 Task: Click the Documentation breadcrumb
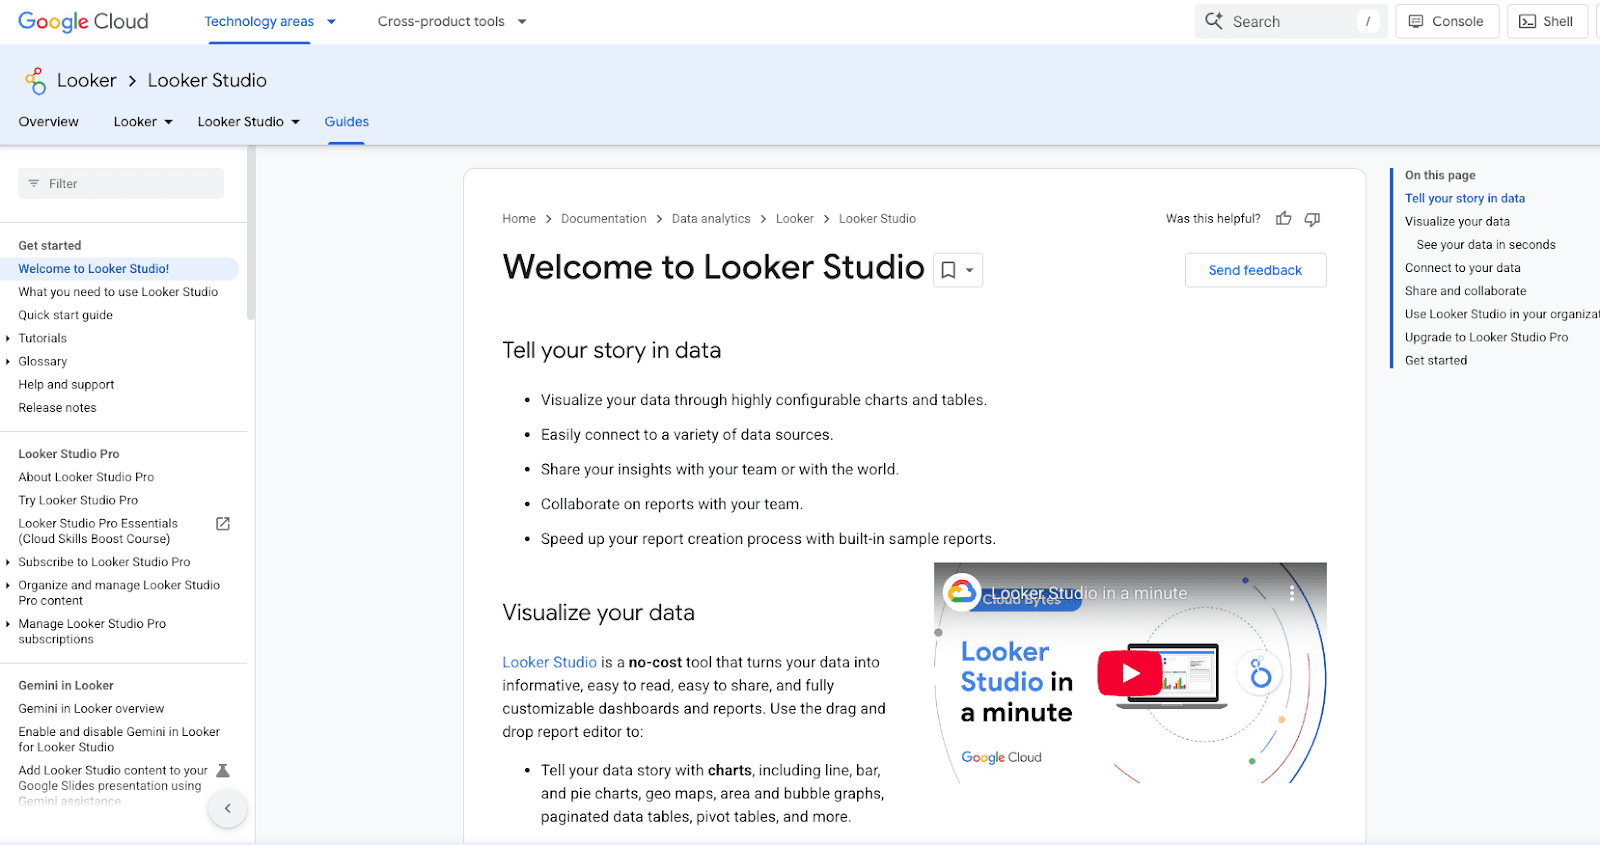click(604, 219)
